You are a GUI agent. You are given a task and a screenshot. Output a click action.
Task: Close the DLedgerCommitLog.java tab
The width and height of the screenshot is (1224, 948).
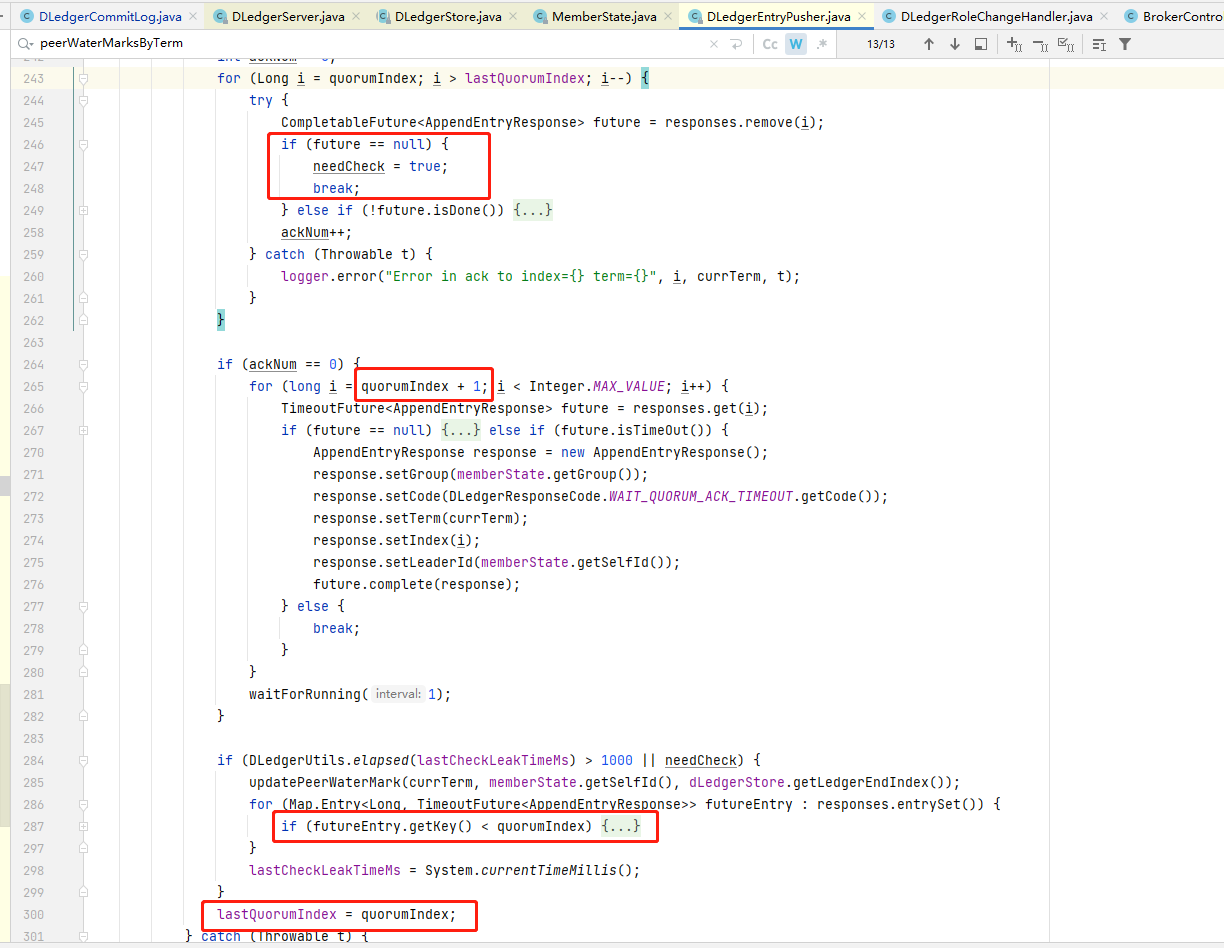click(x=191, y=17)
